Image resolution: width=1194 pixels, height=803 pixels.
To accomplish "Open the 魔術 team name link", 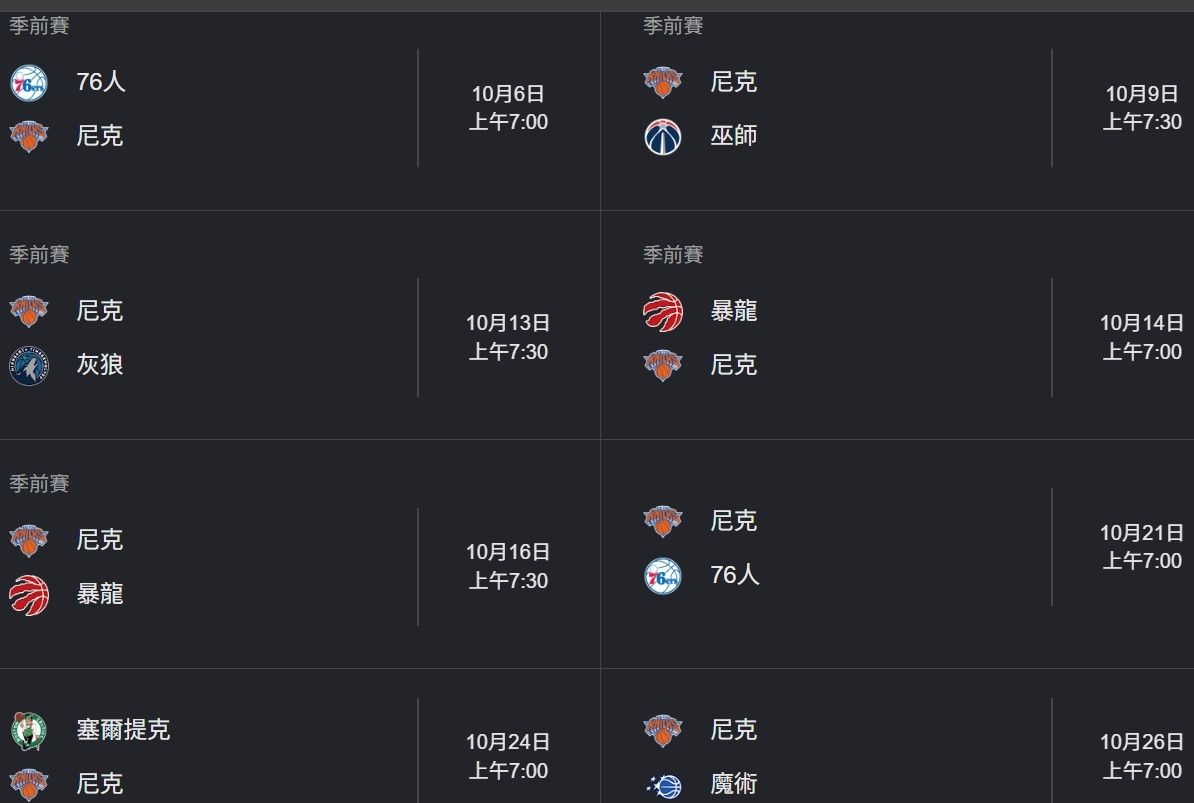I will (x=733, y=783).
